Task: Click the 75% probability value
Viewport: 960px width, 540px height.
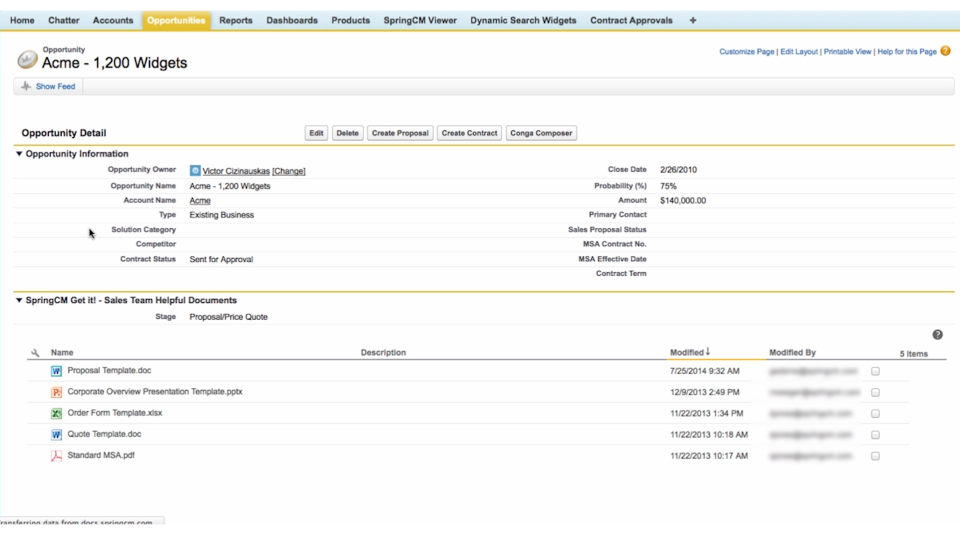Action: (x=668, y=186)
